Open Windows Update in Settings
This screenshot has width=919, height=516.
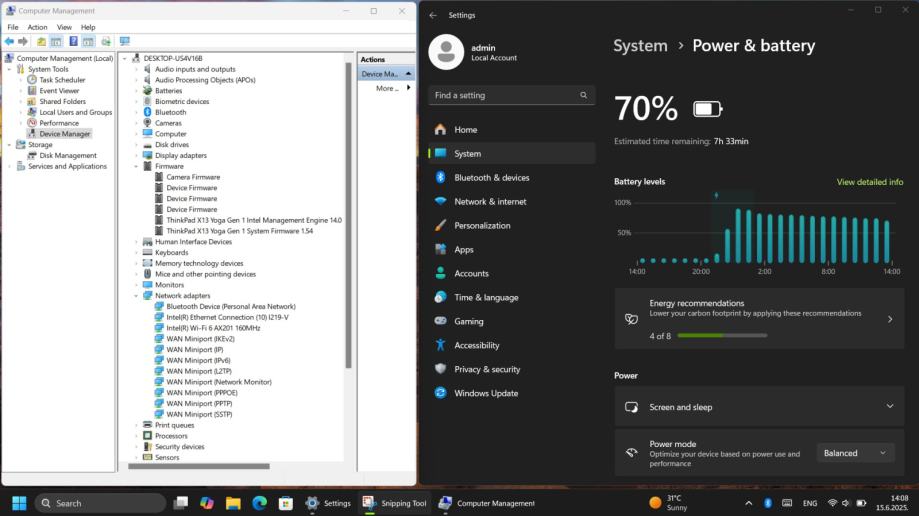point(512,394)
